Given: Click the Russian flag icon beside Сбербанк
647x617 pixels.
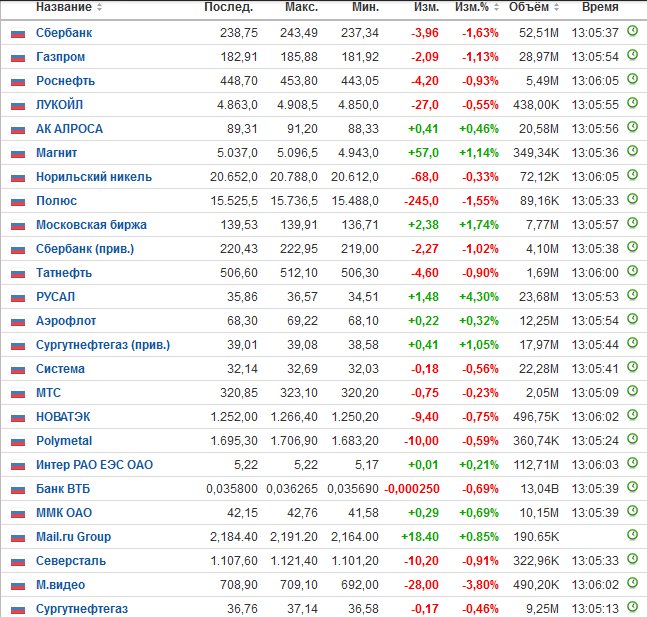Looking at the screenshot, I should (18, 33).
